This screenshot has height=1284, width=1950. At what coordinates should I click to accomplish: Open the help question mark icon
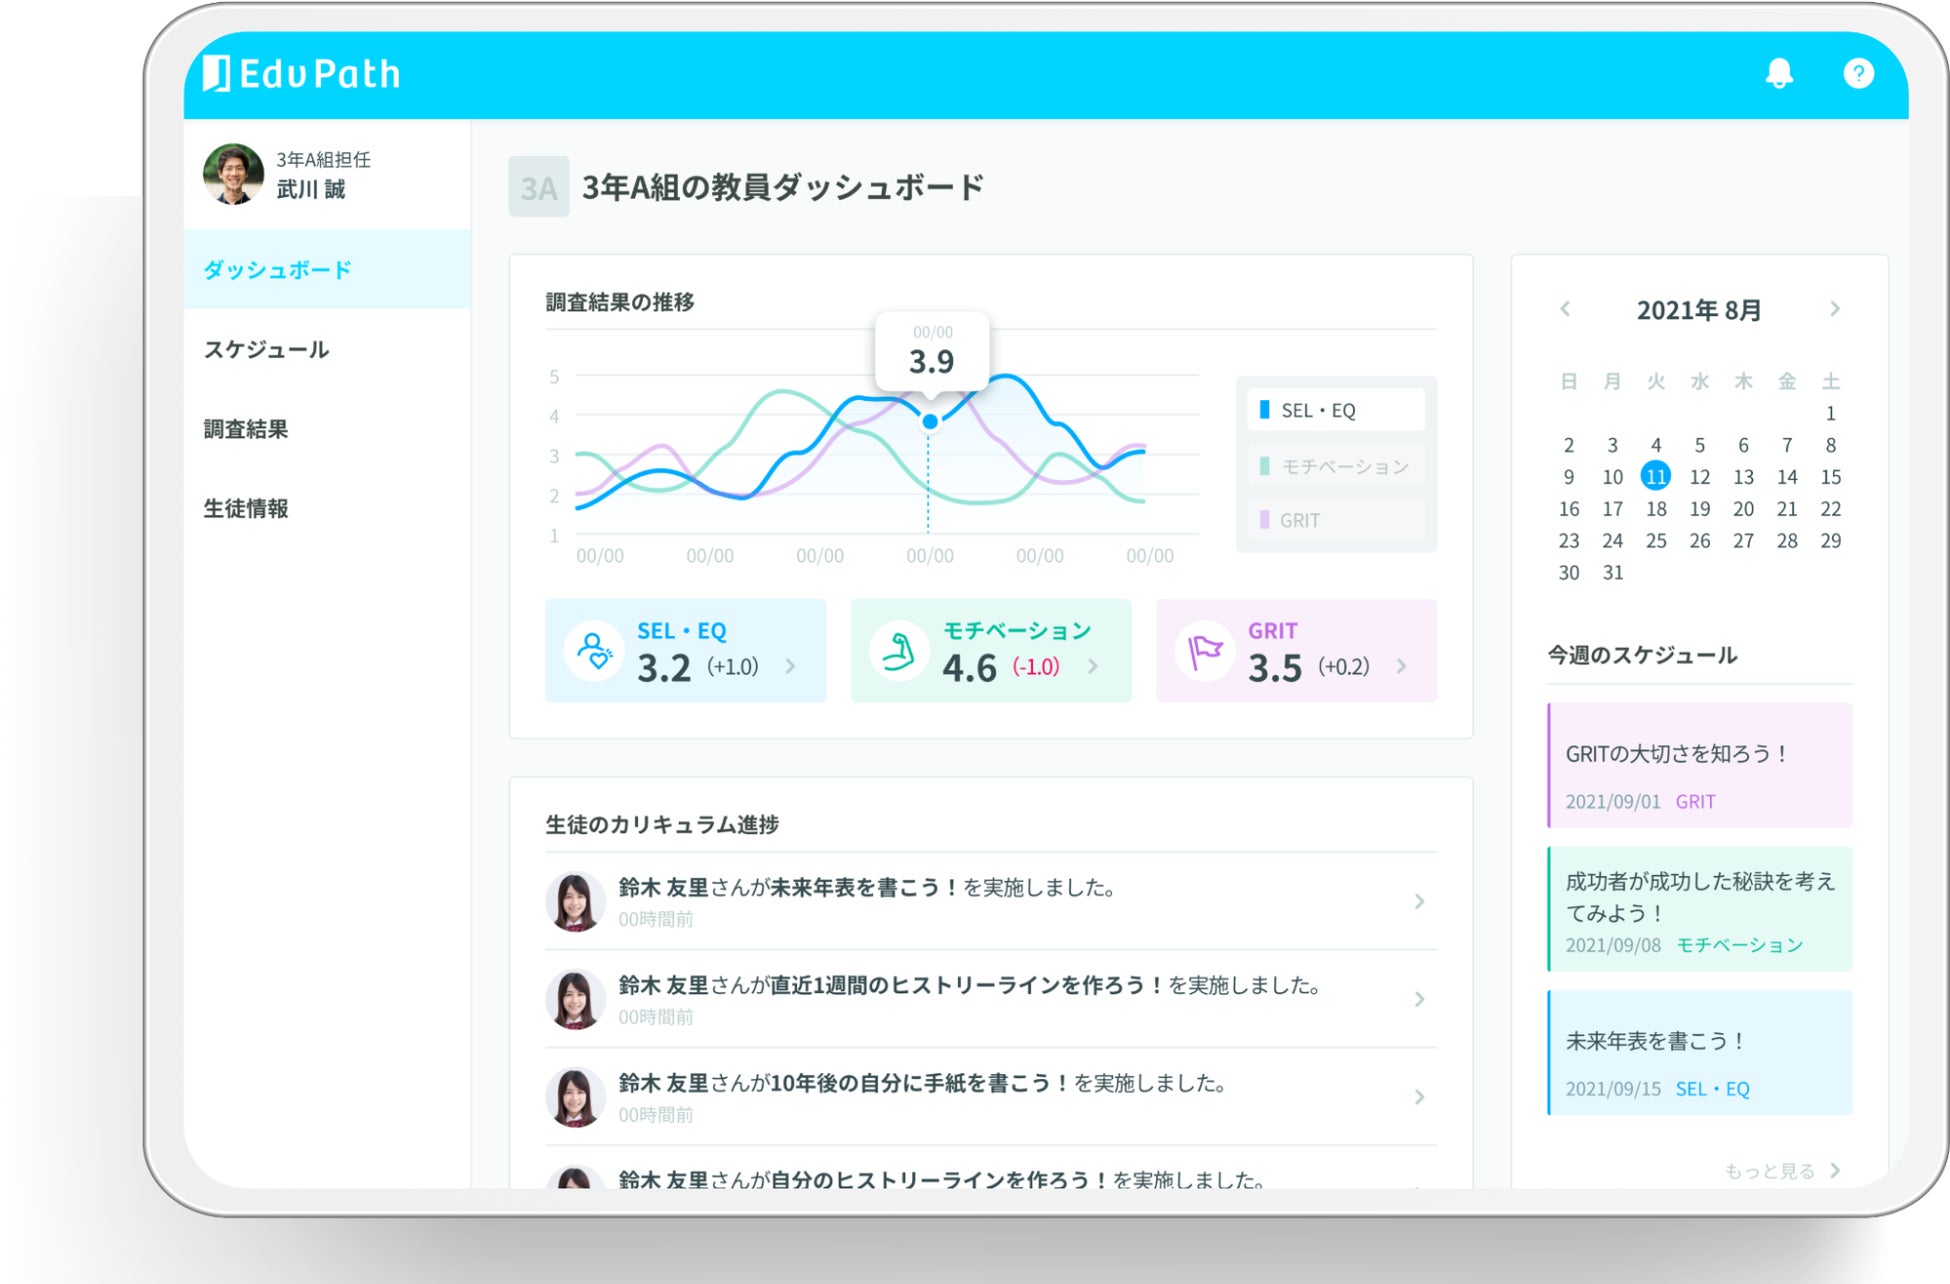coord(1858,73)
